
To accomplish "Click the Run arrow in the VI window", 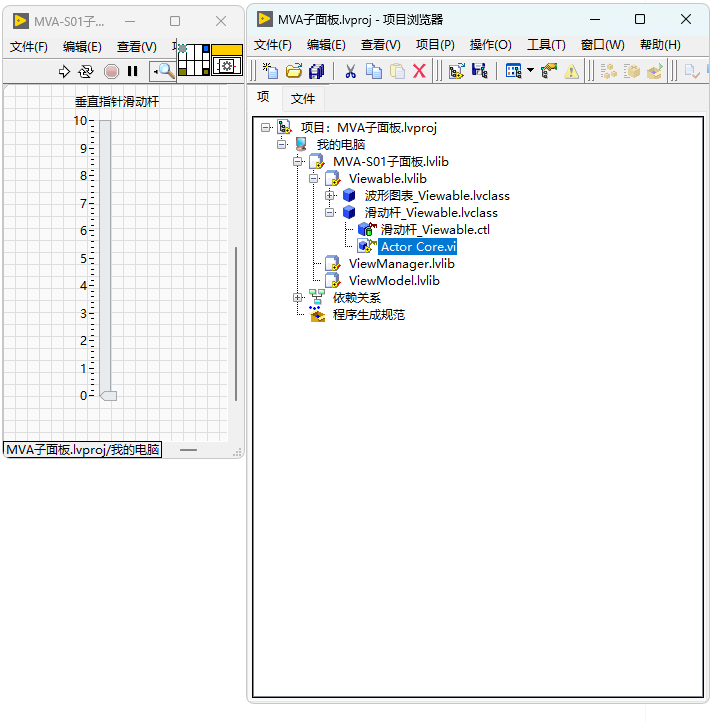I will click(64, 71).
